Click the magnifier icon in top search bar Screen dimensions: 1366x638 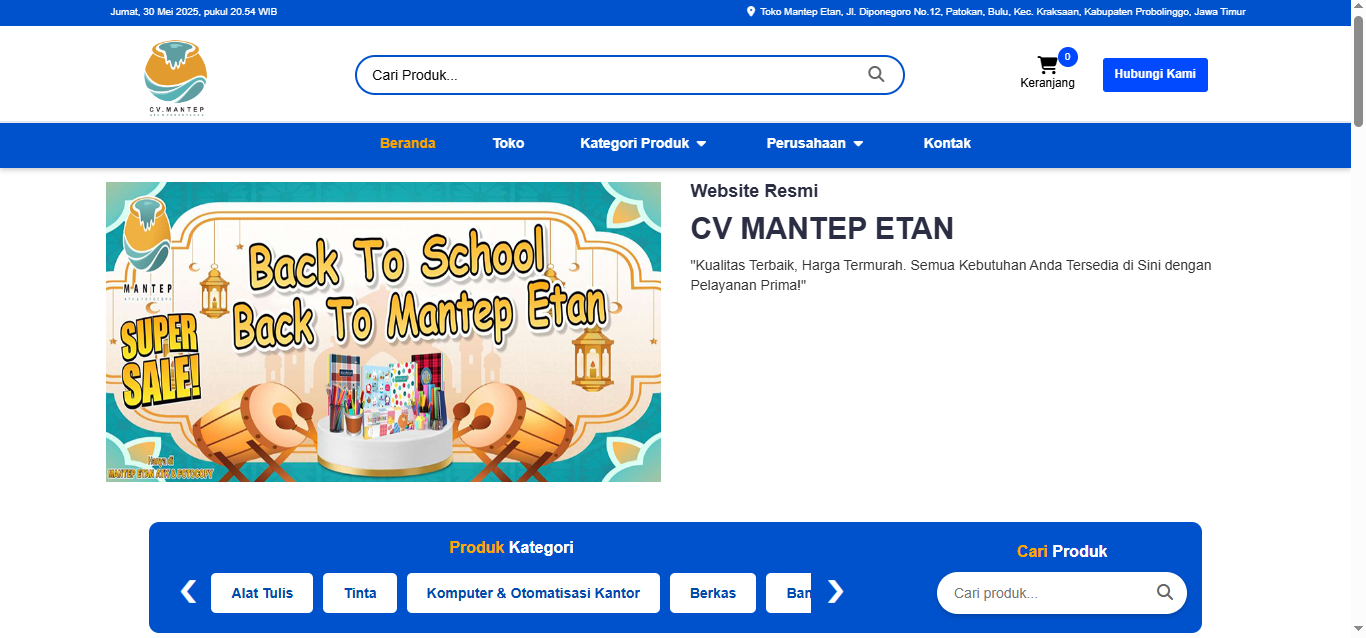coord(876,74)
